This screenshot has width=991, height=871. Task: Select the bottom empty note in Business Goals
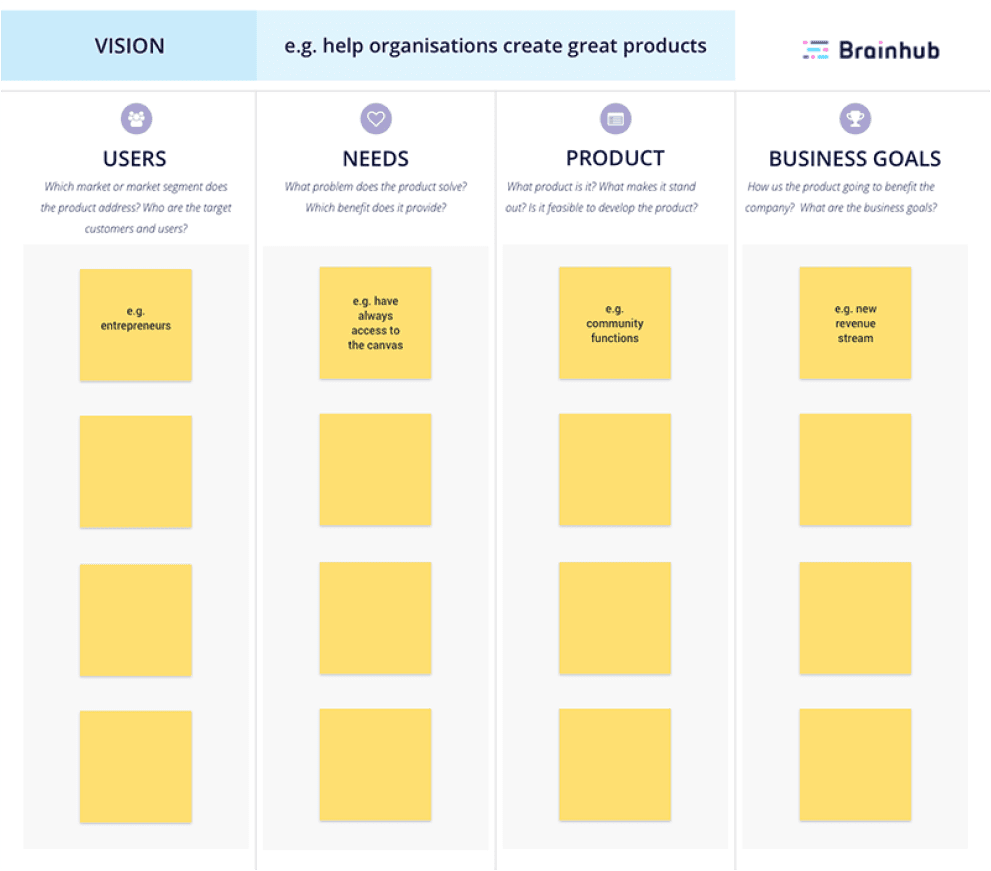855,765
